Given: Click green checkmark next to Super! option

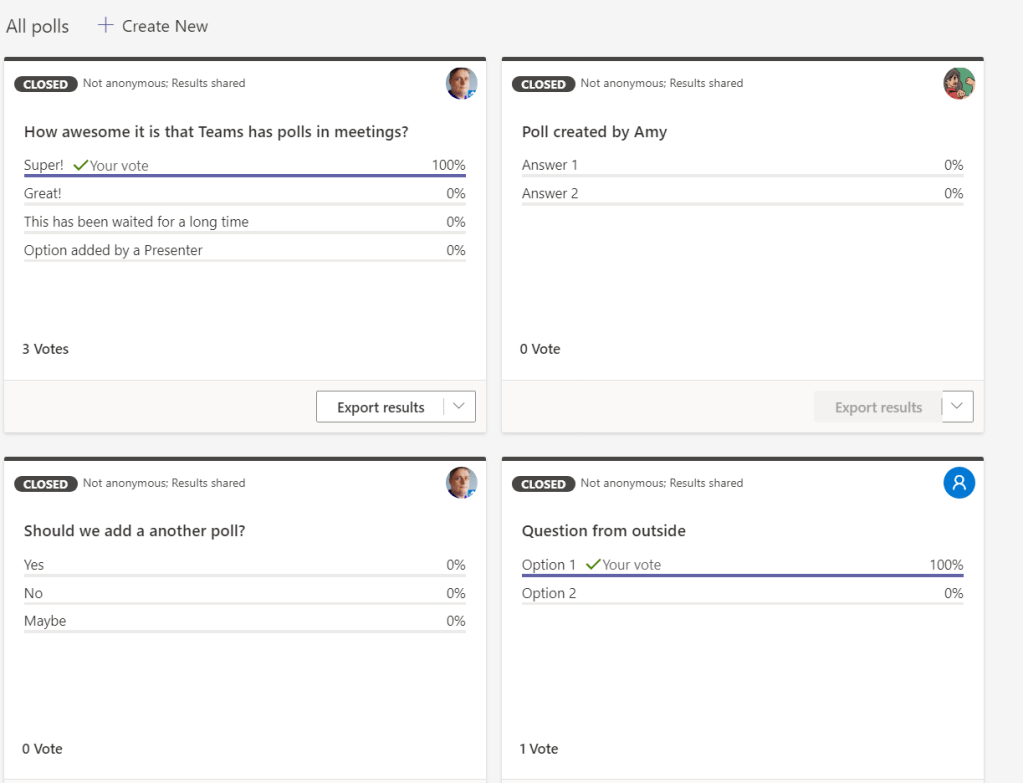Looking at the screenshot, I should [80, 165].
